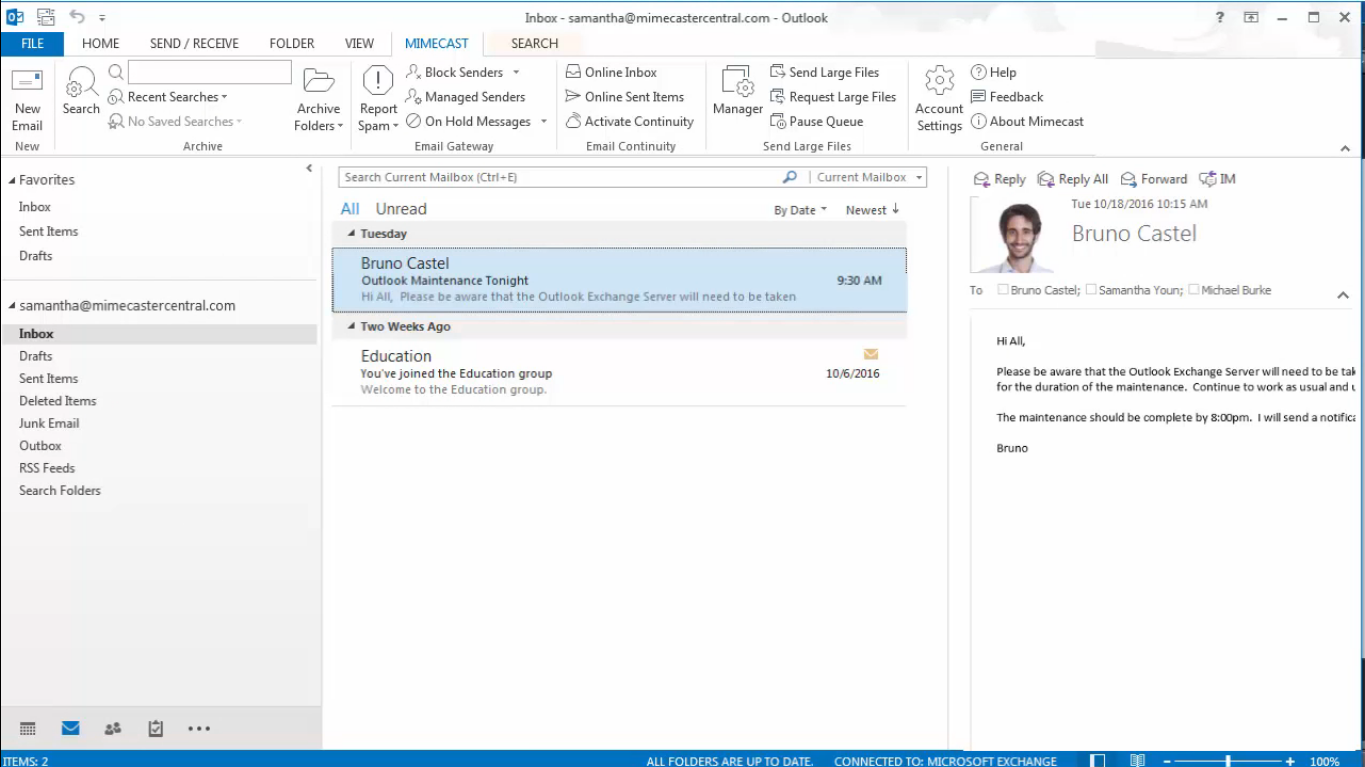Viewport: 1365px width, 767px height.
Task: Switch to the SEND / RECEIVE tab
Action: (x=194, y=43)
